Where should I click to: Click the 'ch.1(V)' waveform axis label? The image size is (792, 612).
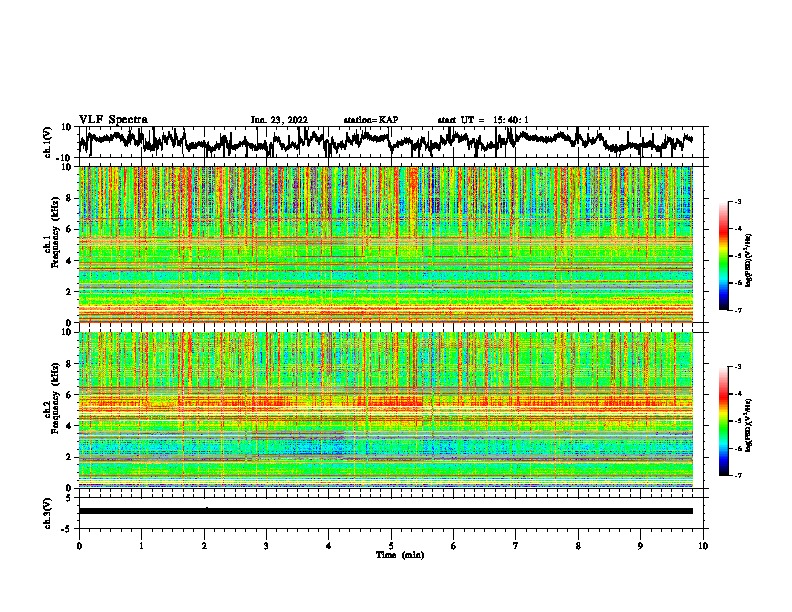[x=47, y=142]
